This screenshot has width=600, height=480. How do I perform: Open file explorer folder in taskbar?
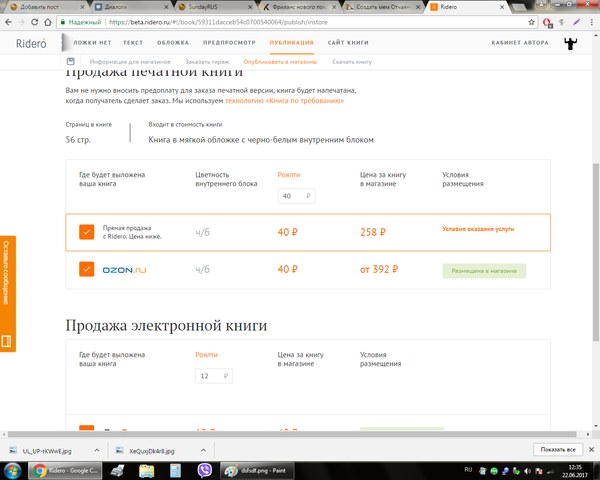tap(147, 471)
